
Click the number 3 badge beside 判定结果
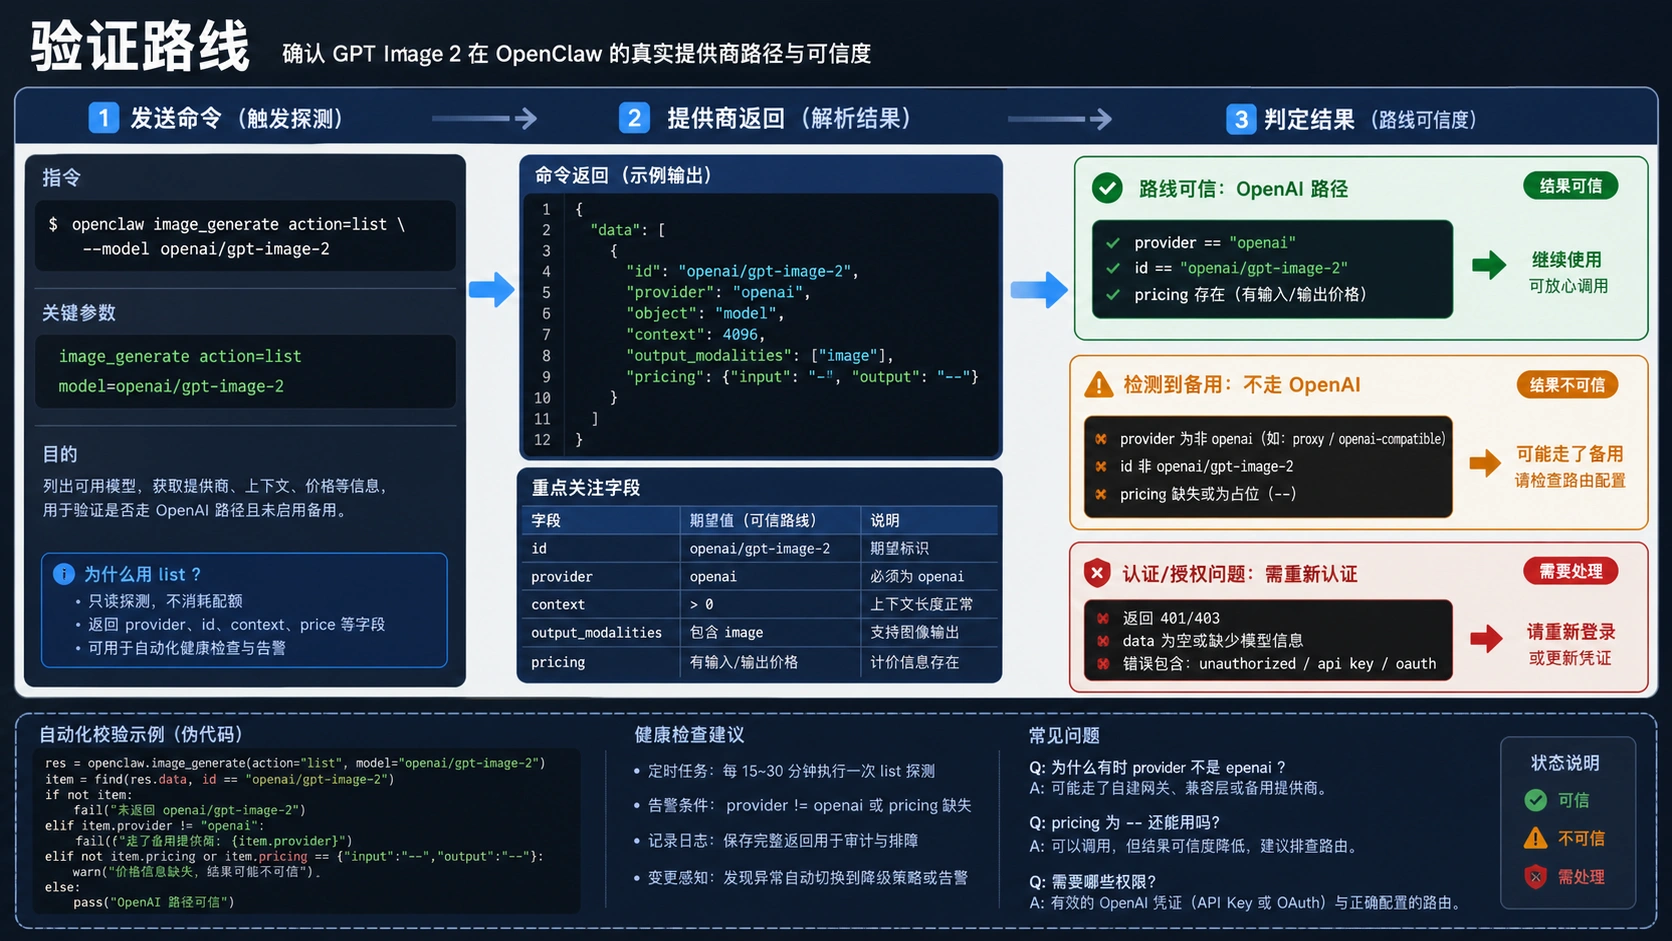pos(1241,120)
